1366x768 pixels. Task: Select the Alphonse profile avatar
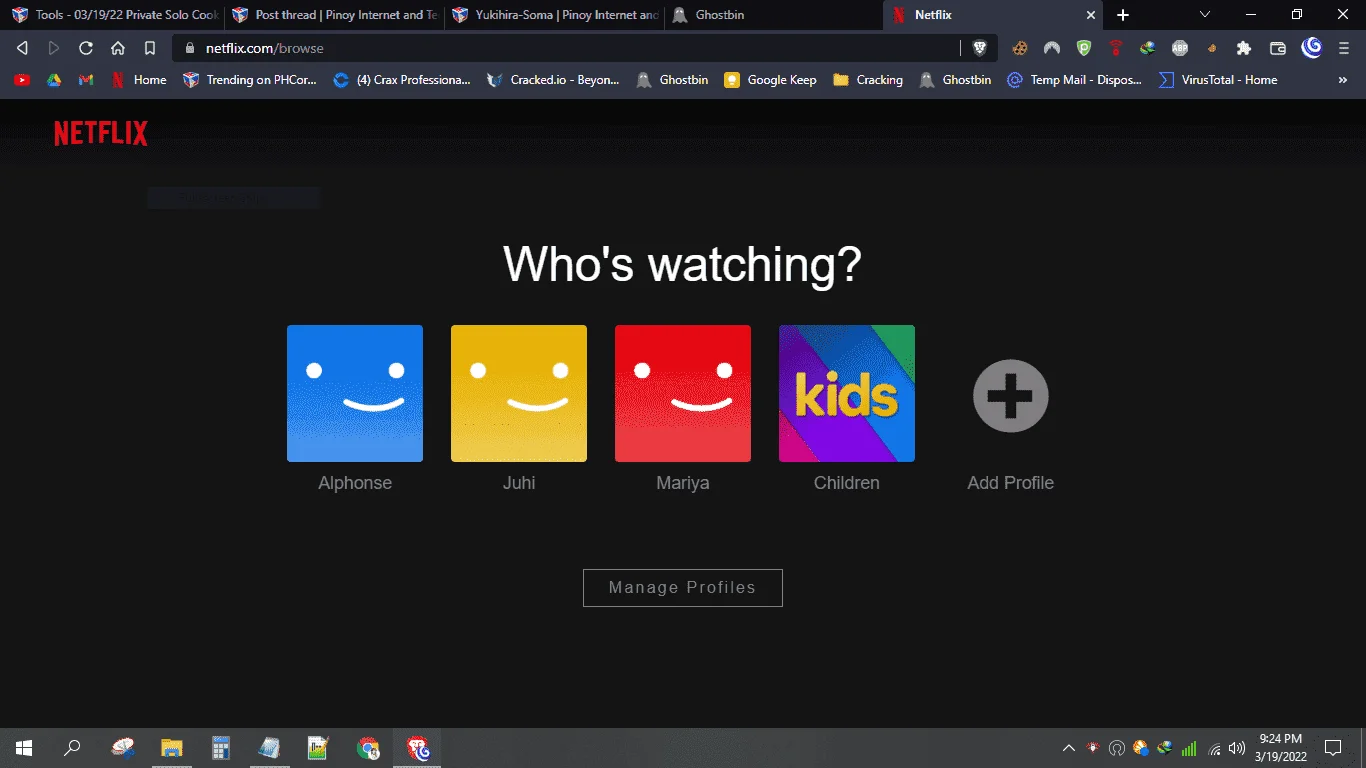[355, 393]
